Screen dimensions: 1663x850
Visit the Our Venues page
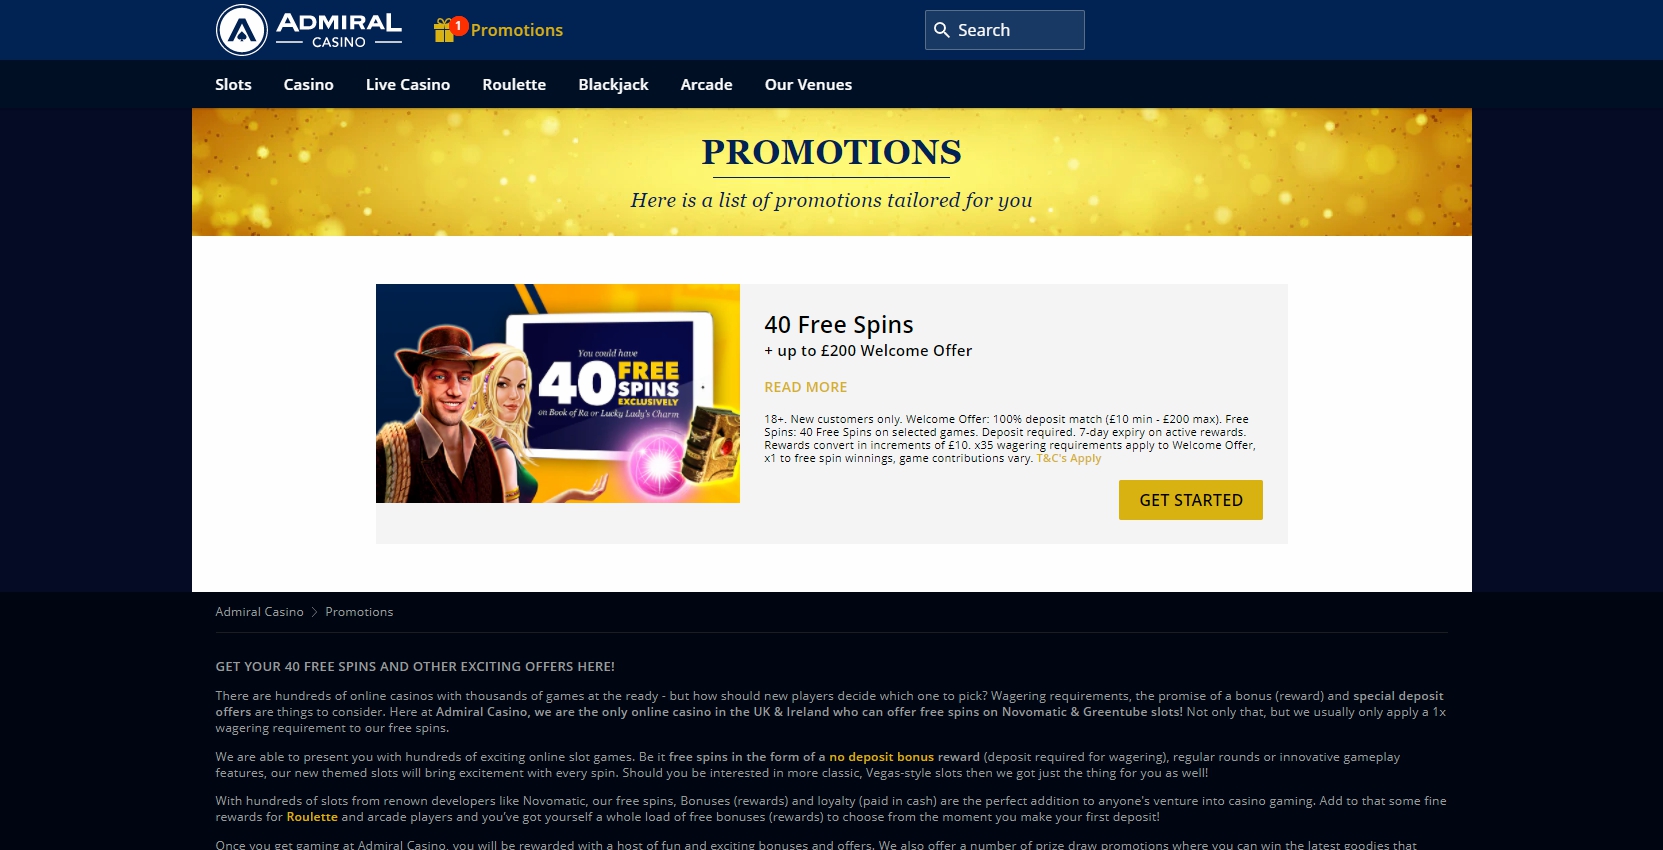click(x=808, y=85)
